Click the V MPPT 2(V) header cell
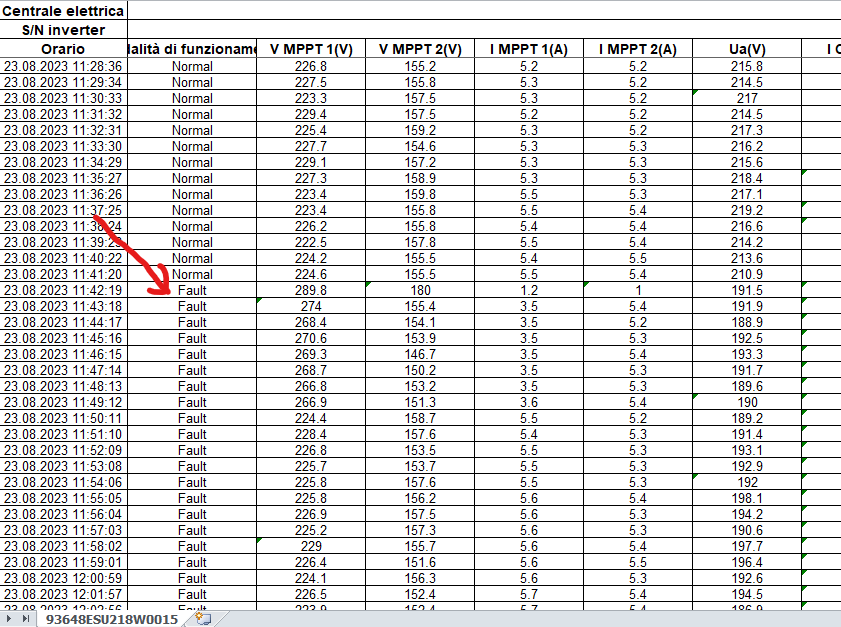The image size is (841, 627). tap(420, 49)
